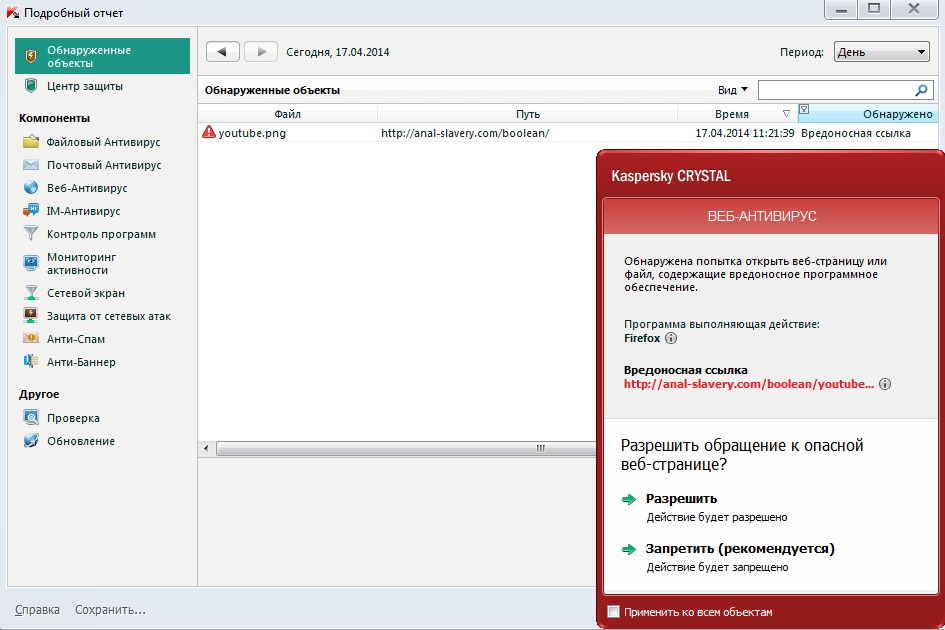
Task: Click the info icon beside malicious link
Action: 885,384
